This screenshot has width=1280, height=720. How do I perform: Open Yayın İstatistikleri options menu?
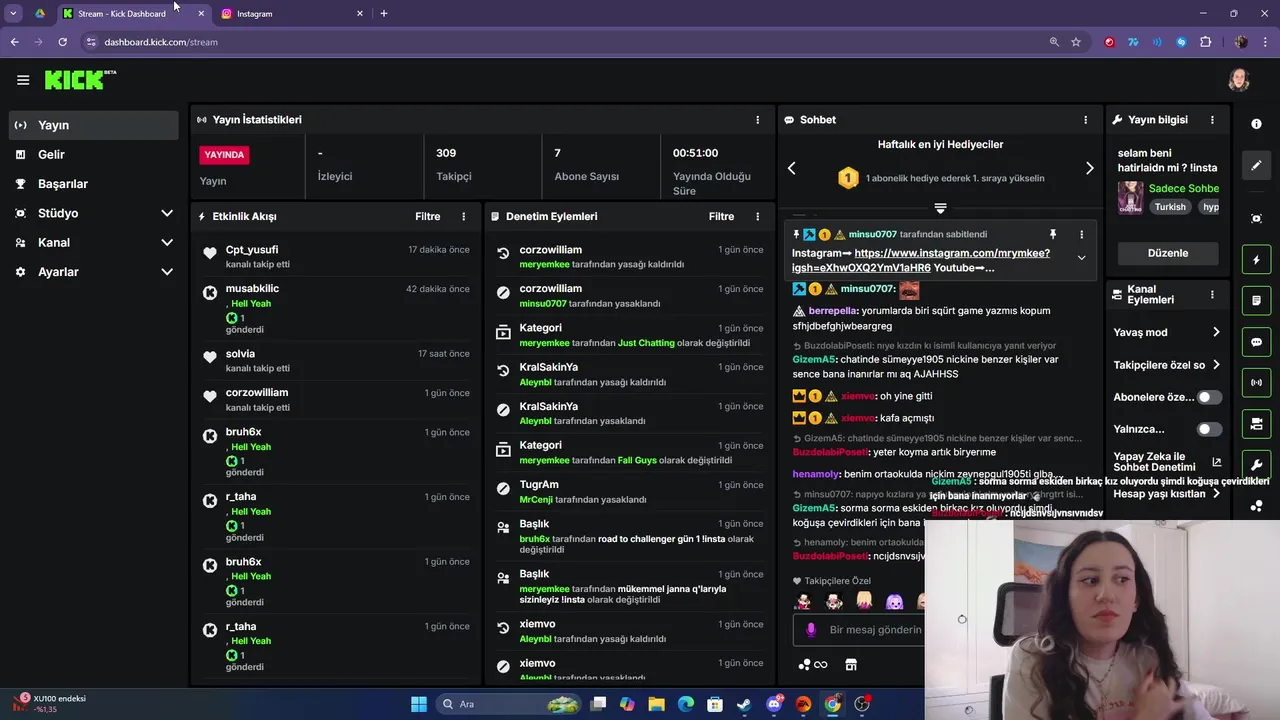point(758,120)
